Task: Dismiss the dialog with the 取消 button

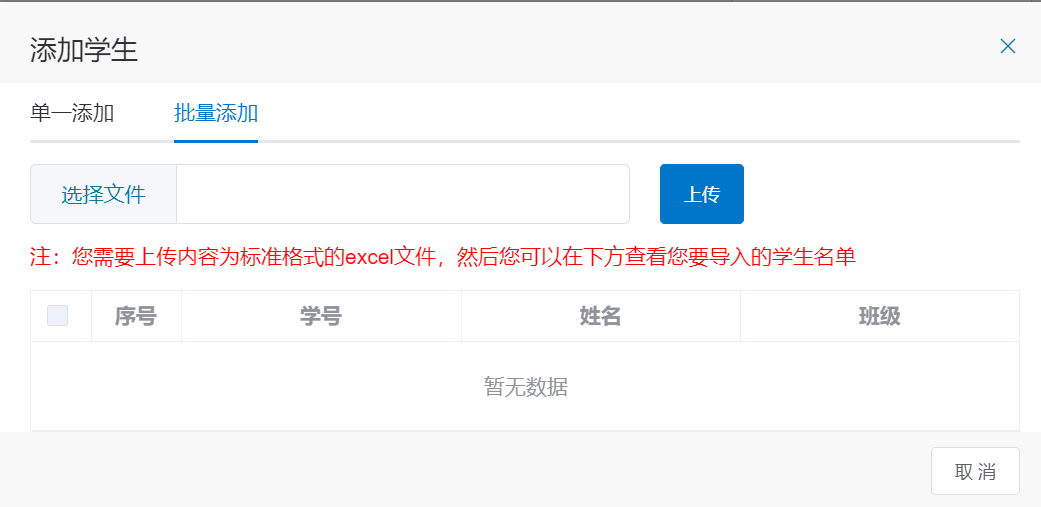Action: click(975, 471)
